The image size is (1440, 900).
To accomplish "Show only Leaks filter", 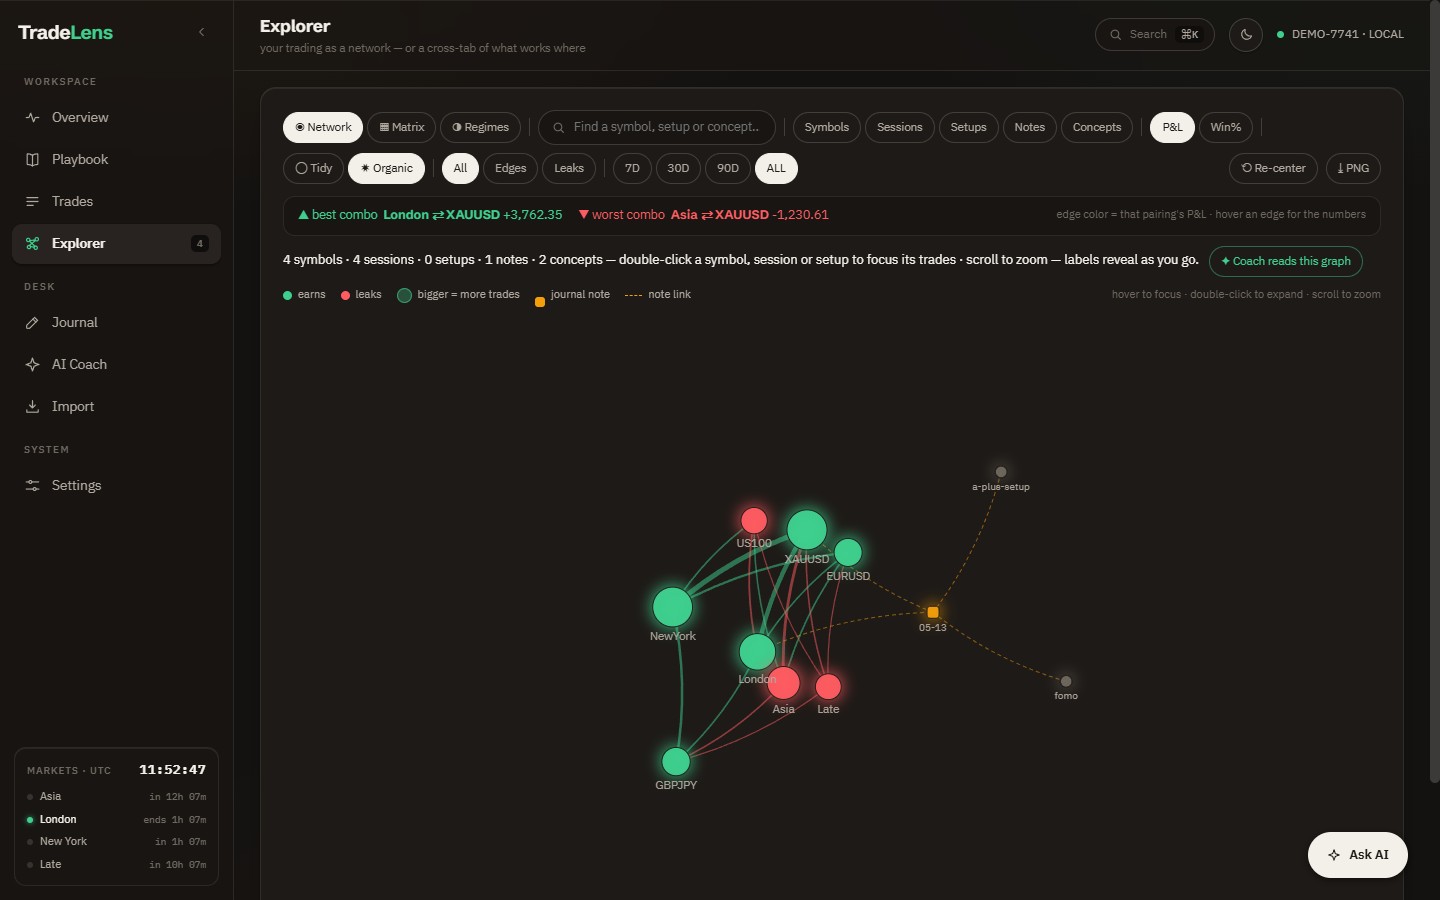I will pyautogui.click(x=569, y=168).
